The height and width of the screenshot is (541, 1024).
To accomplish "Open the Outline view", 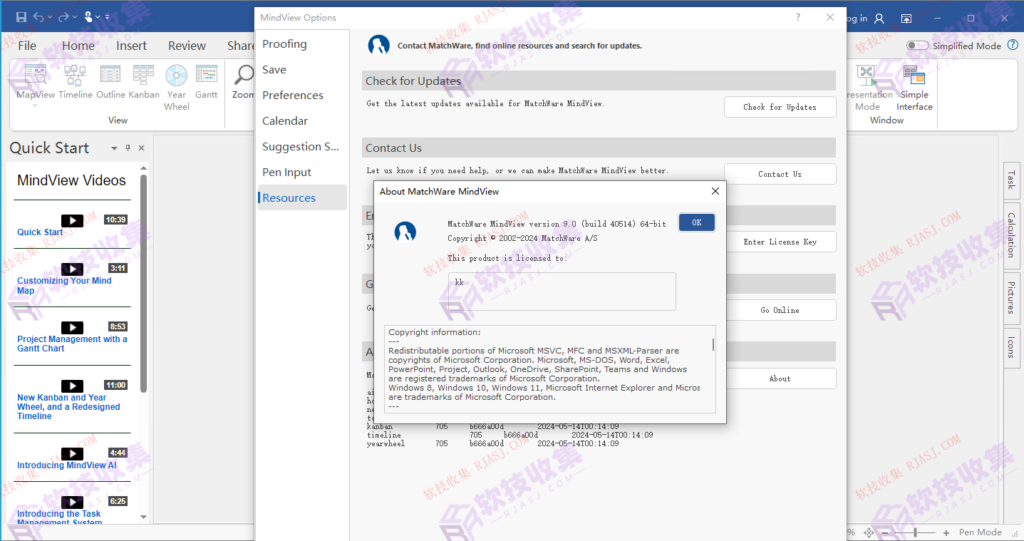I will point(110,80).
